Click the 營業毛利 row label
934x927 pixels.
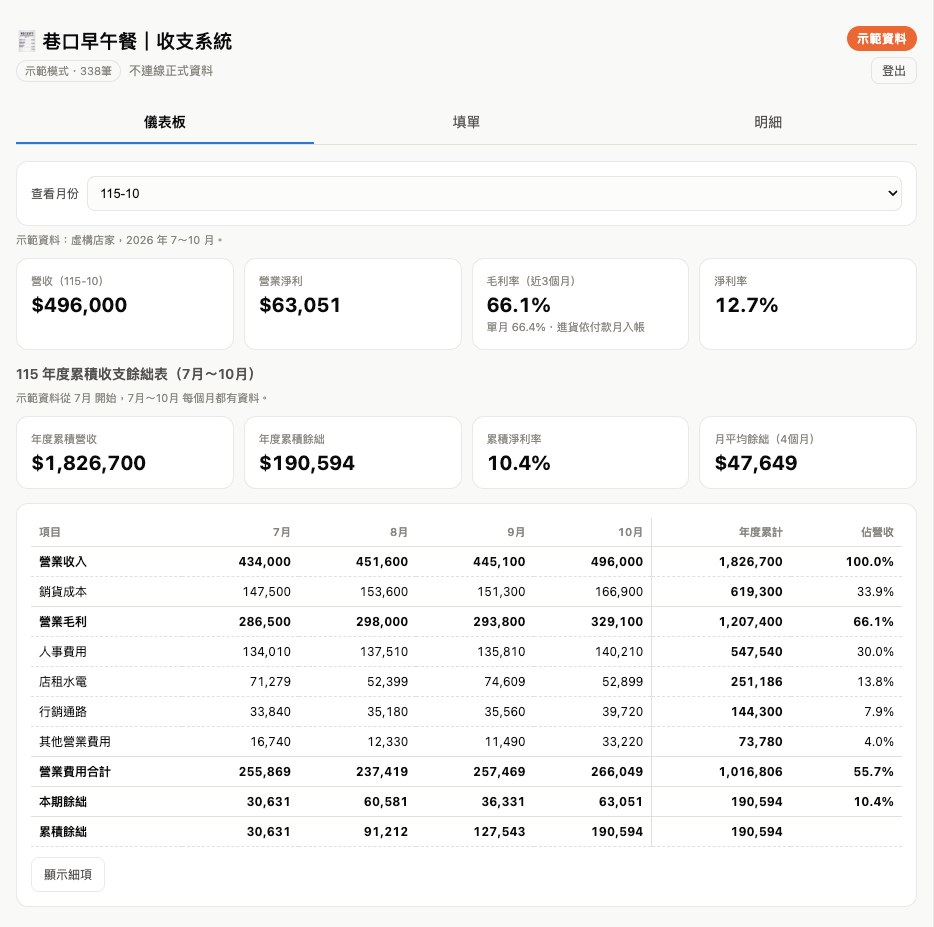coord(63,621)
